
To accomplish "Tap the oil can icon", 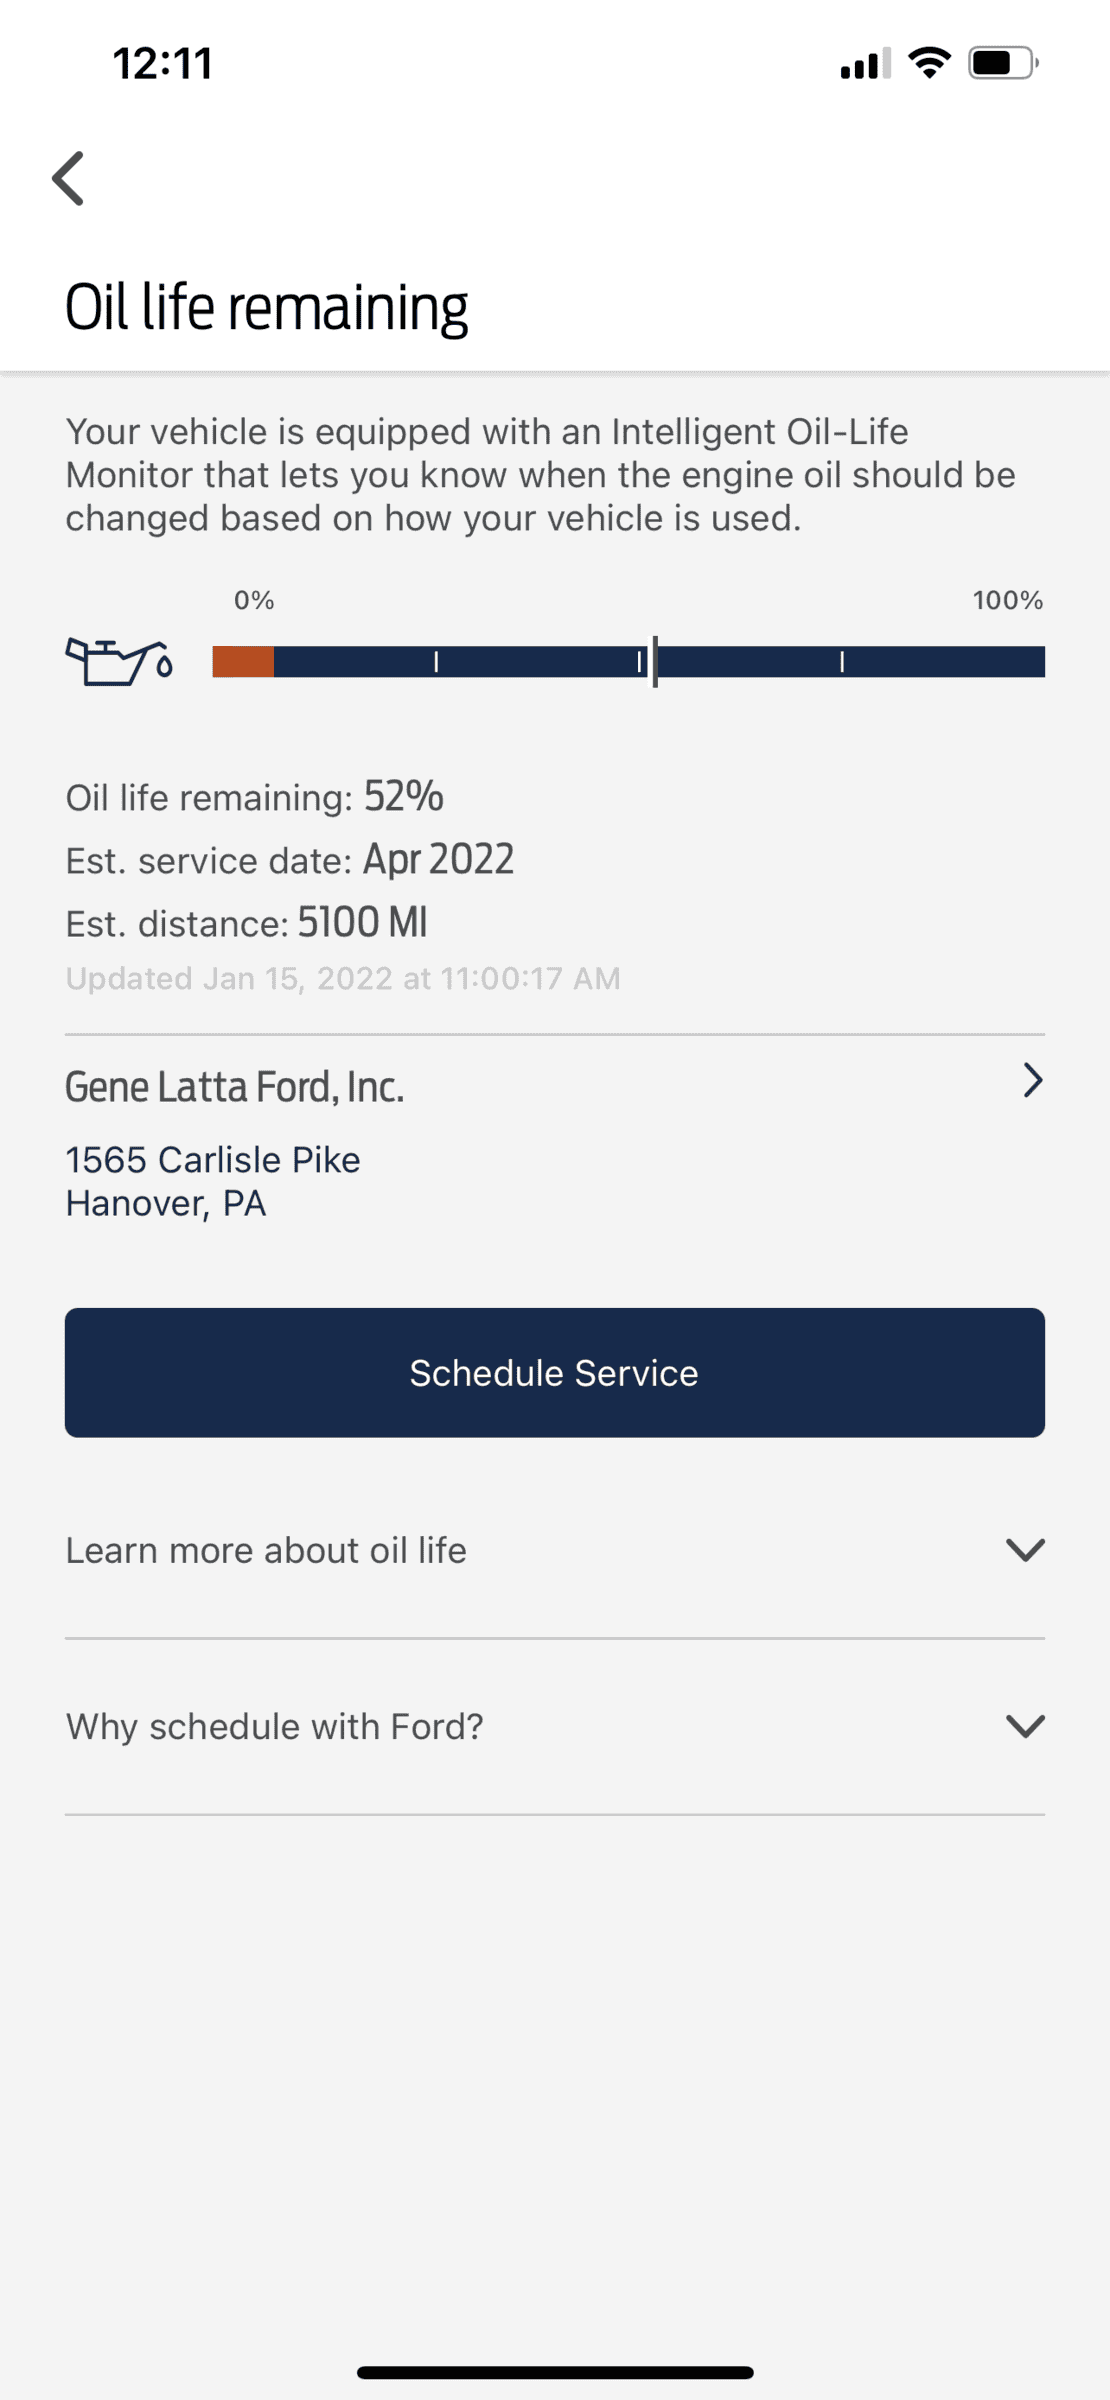I will click(x=119, y=662).
